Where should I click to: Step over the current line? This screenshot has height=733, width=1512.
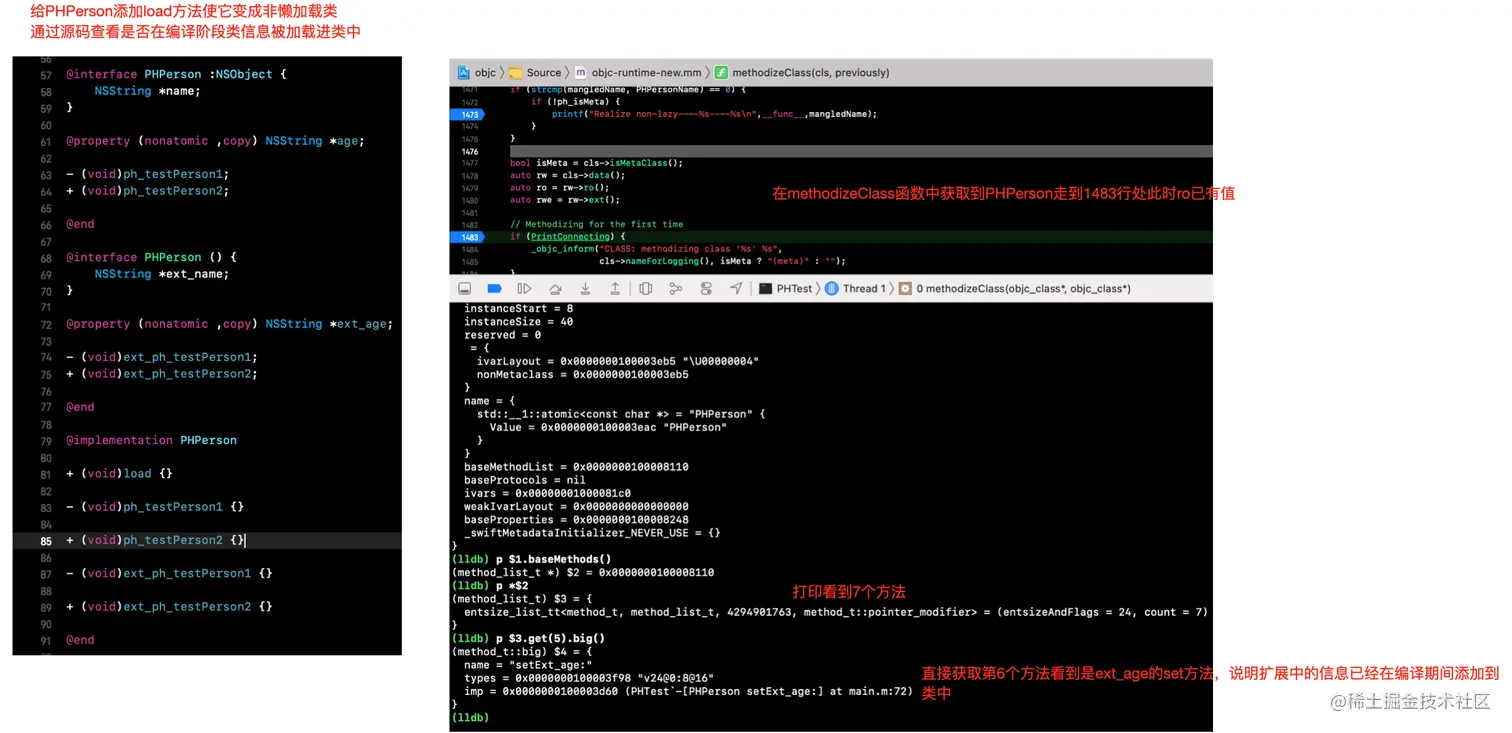point(555,288)
